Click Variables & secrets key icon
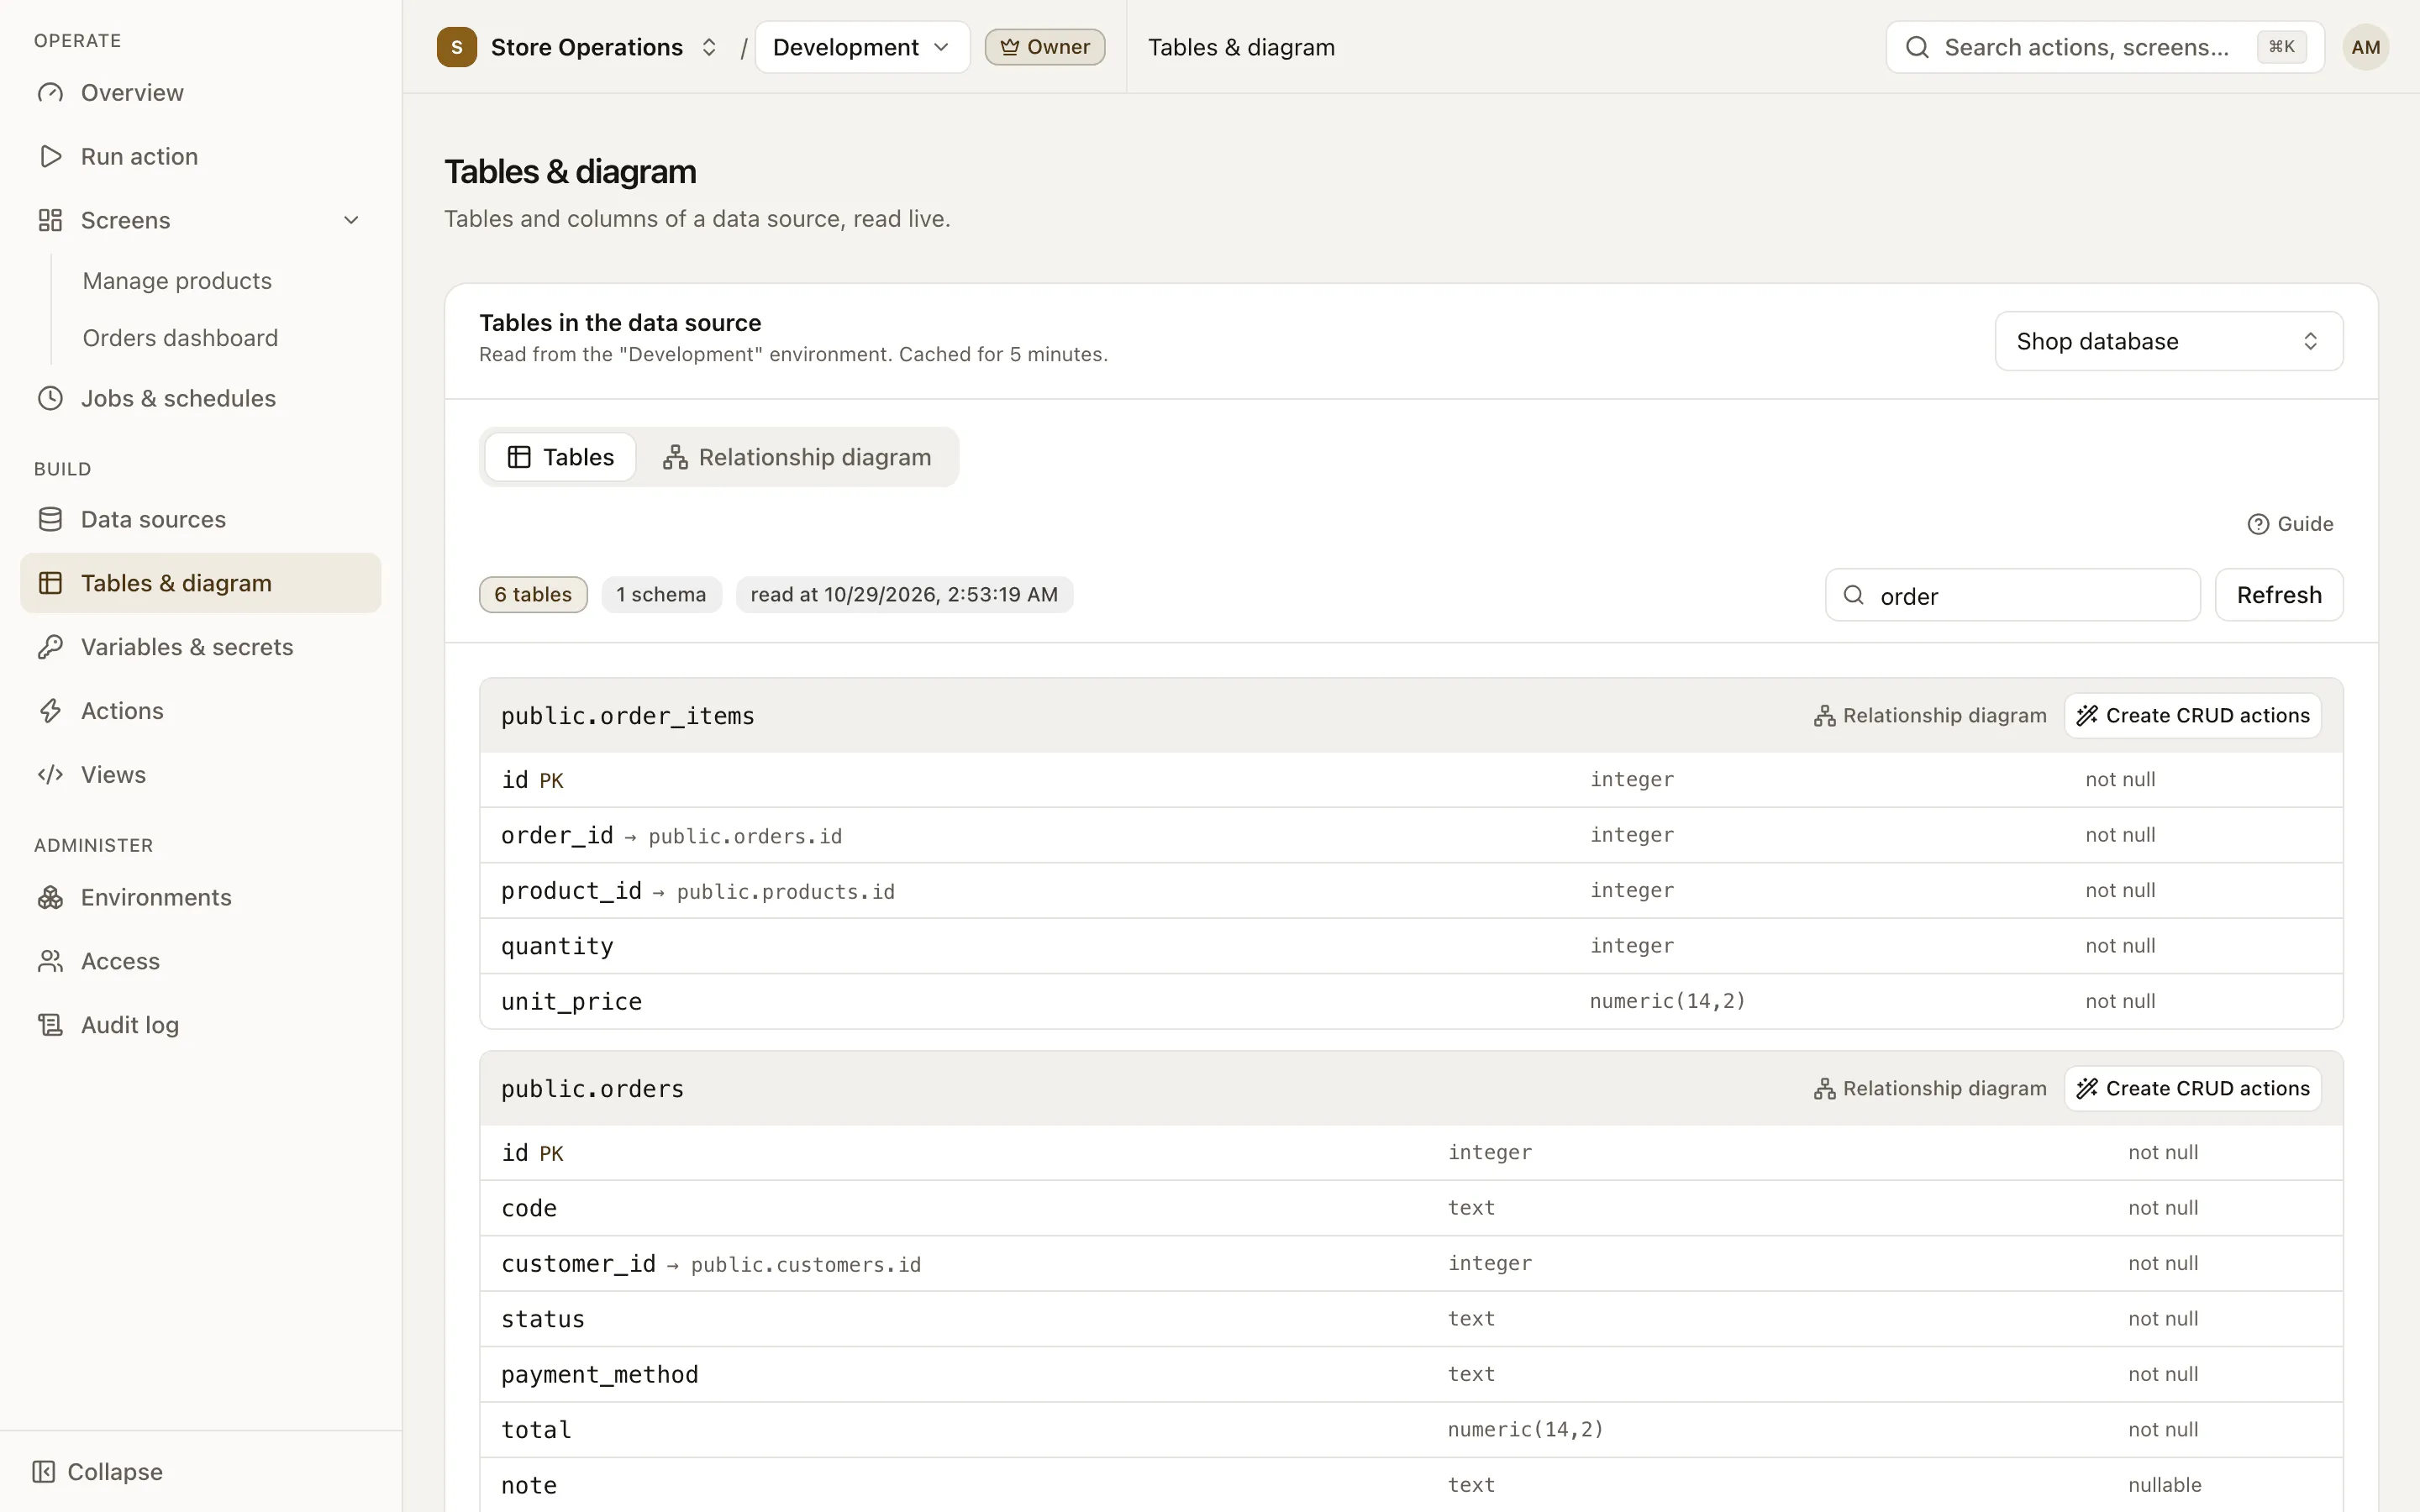 (50, 647)
